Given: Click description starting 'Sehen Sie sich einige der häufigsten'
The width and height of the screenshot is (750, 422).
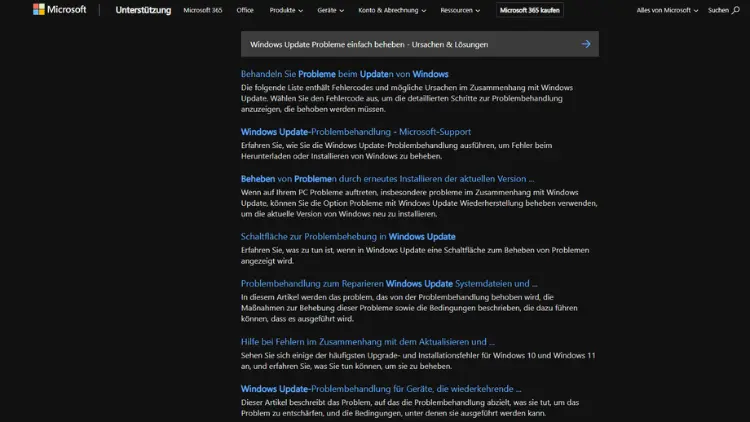Looking at the screenshot, I should point(418,360).
